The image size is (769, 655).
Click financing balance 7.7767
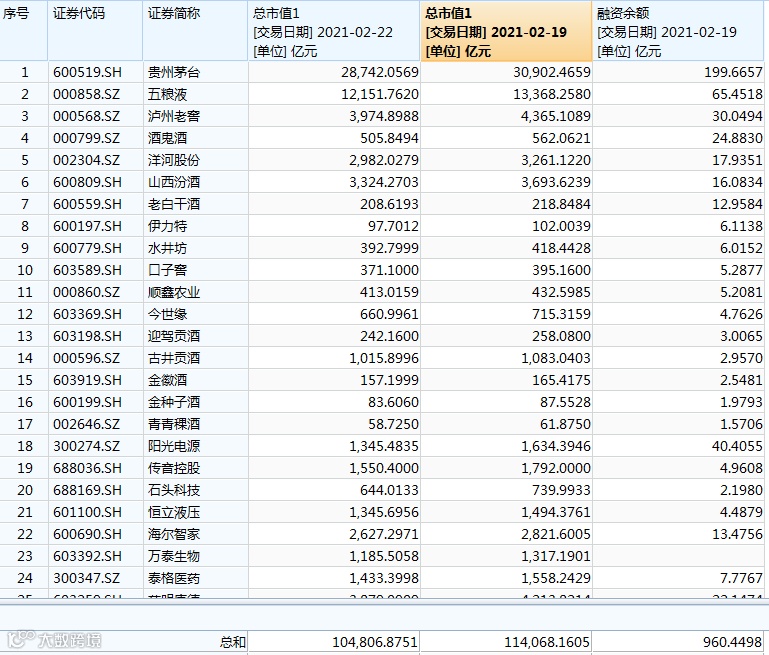coord(741,578)
